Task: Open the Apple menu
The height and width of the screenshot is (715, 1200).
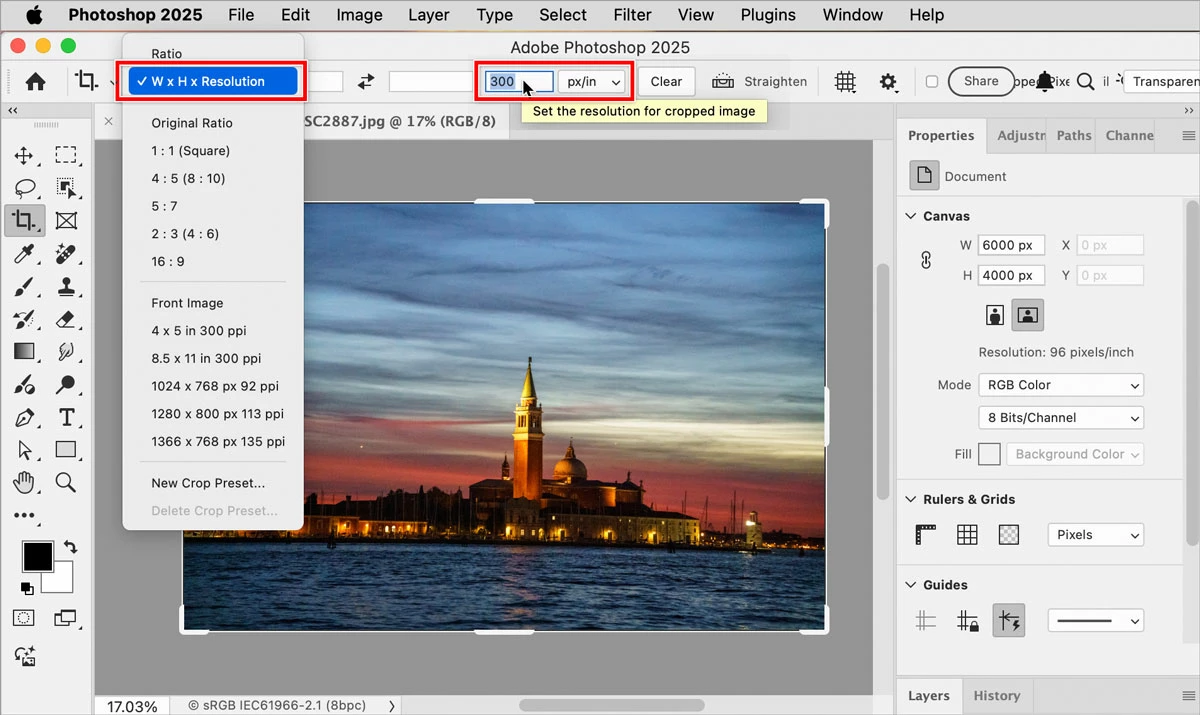Action: coord(34,15)
